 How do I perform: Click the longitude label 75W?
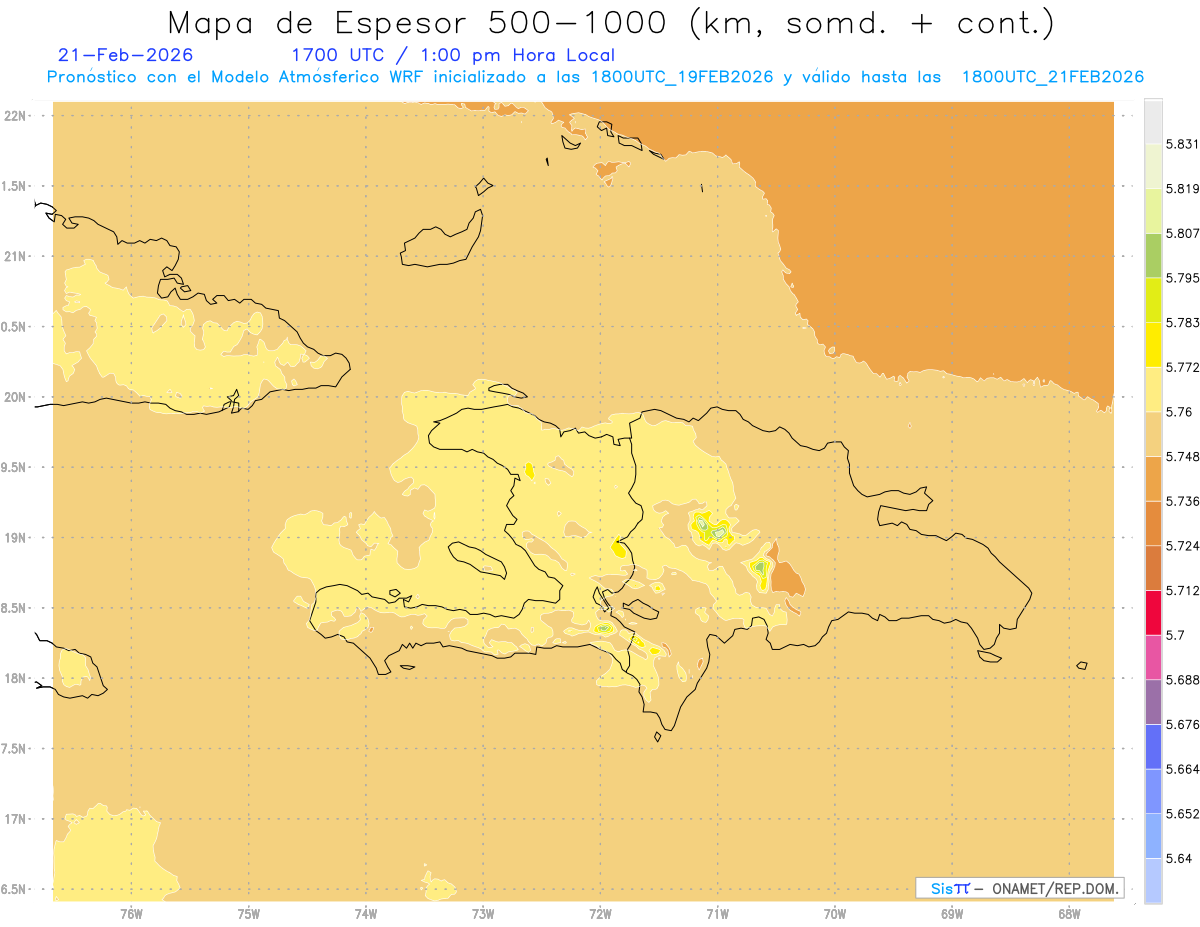point(249,913)
